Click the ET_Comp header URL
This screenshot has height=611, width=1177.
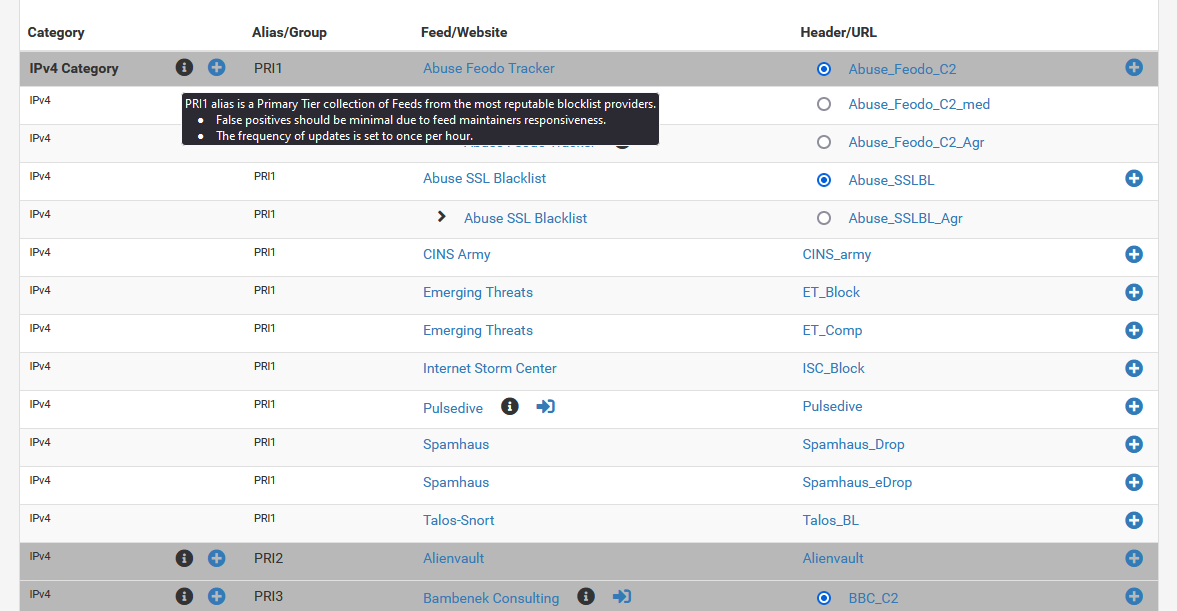pos(832,330)
